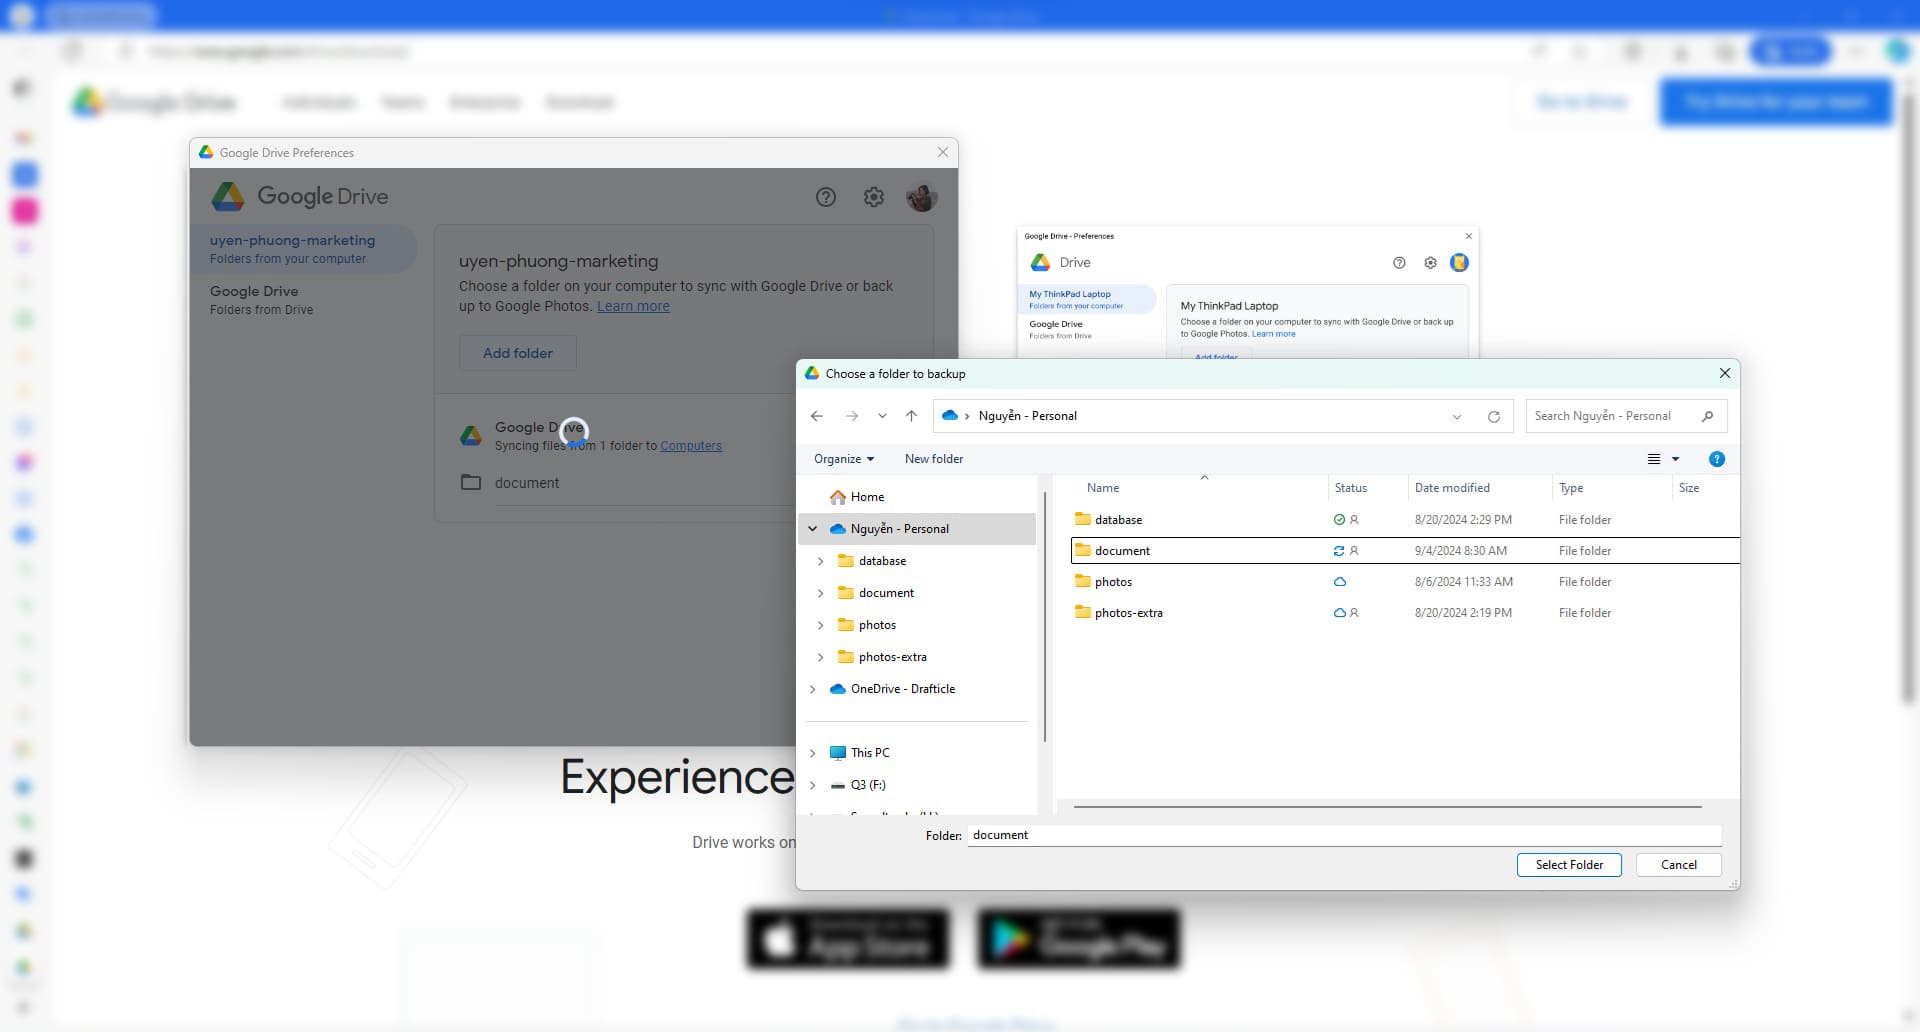
Task: Open view options dropdown arrow
Action: pyautogui.click(x=1676, y=459)
